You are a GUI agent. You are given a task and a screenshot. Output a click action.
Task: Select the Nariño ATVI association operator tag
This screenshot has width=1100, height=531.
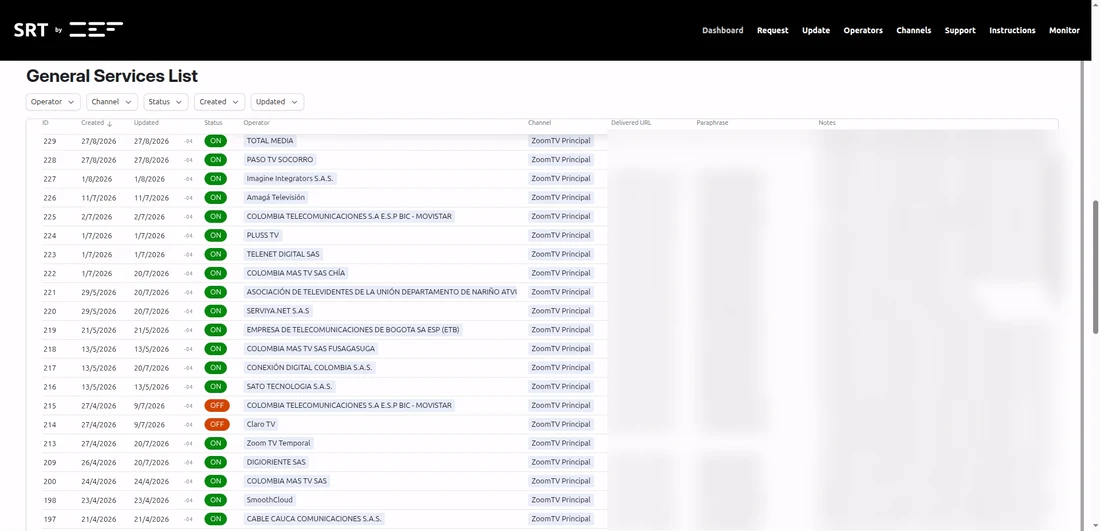point(382,292)
